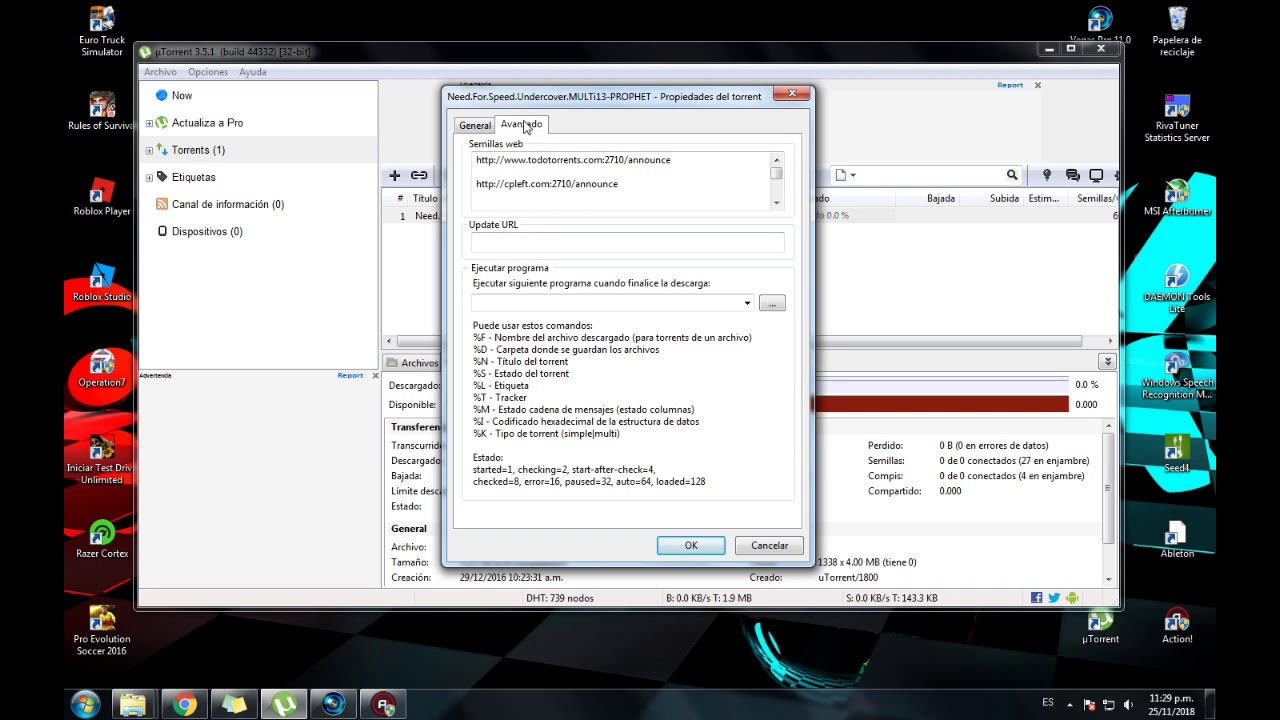
Task: Click the uTorrent taskbar icon
Action: click(x=284, y=704)
